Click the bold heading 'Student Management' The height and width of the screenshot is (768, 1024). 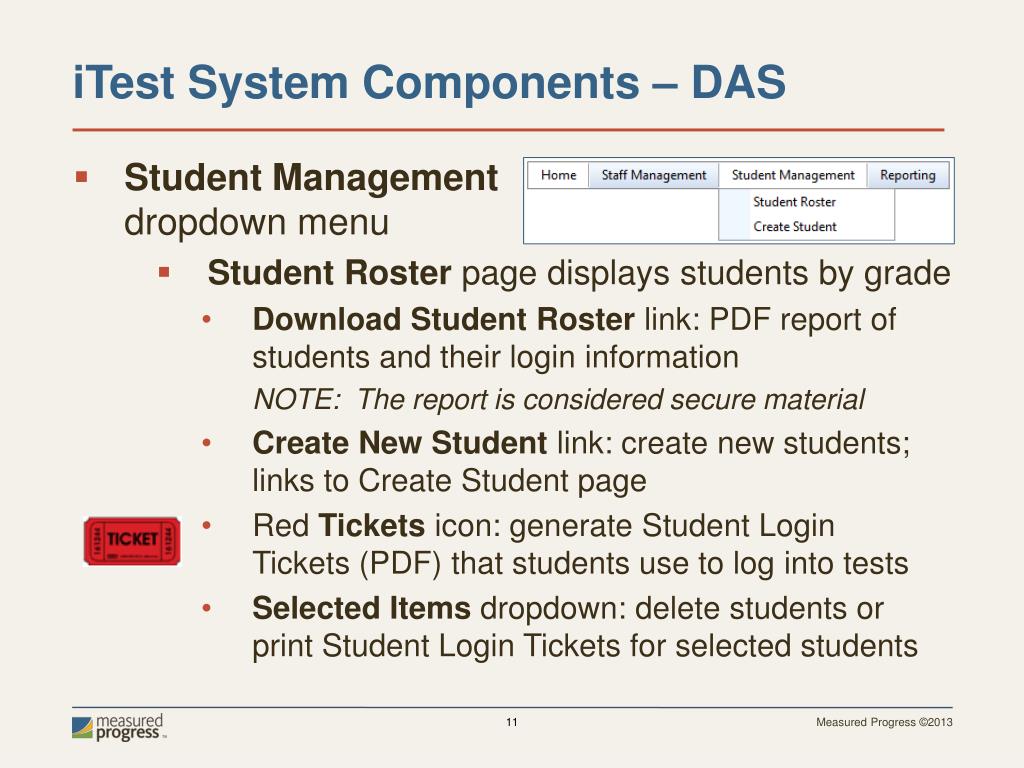311,178
